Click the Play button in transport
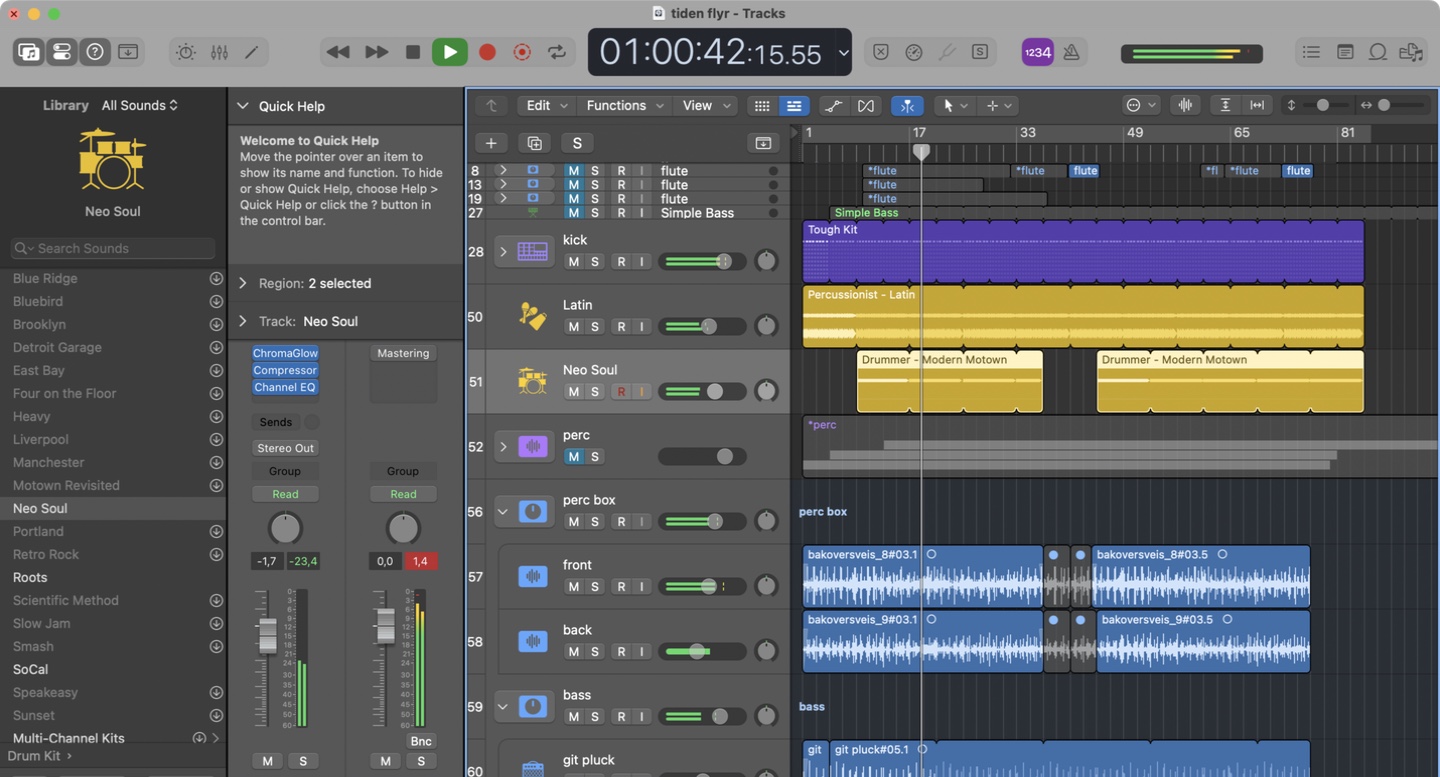The width and height of the screenshot is (1440, 777). pyautogui.click(x=449, y=52)
